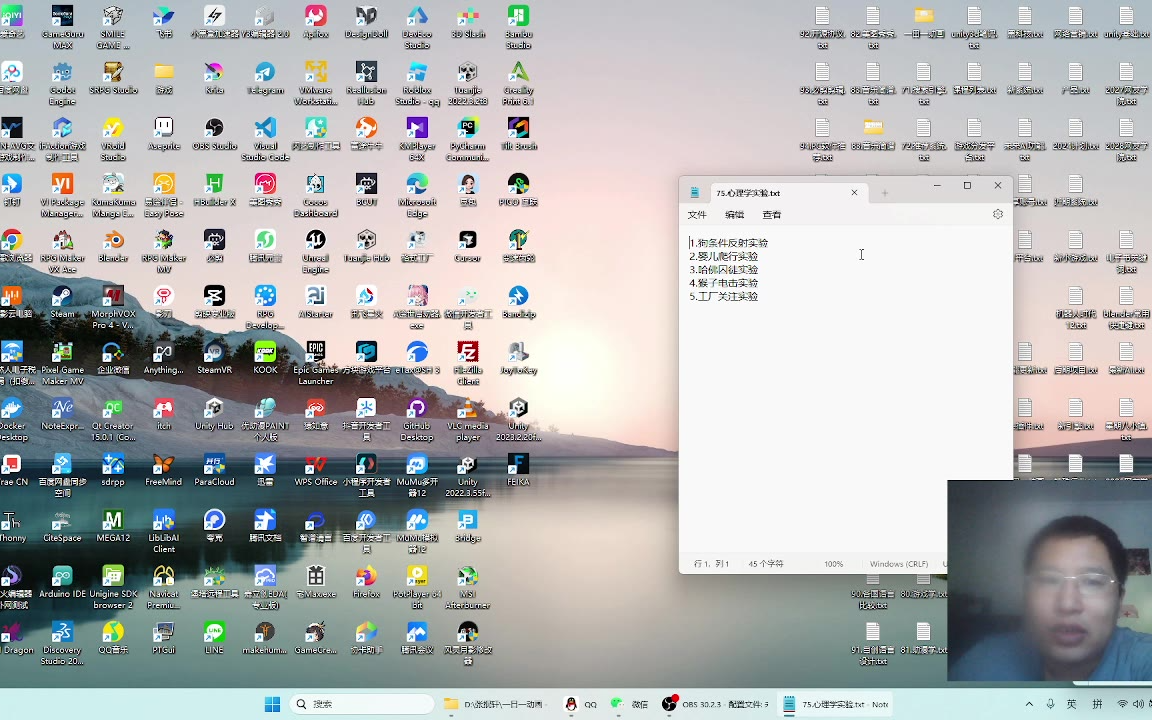
Task: Select the DevEco Studio desktop icon
Action: [417, 27]
